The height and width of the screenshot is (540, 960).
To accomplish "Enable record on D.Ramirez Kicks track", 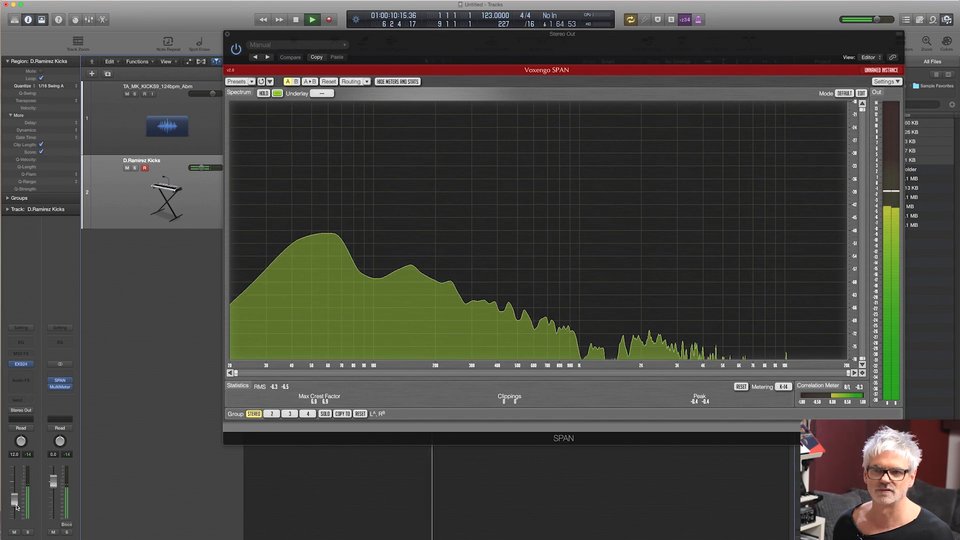I will pos(144,168).
